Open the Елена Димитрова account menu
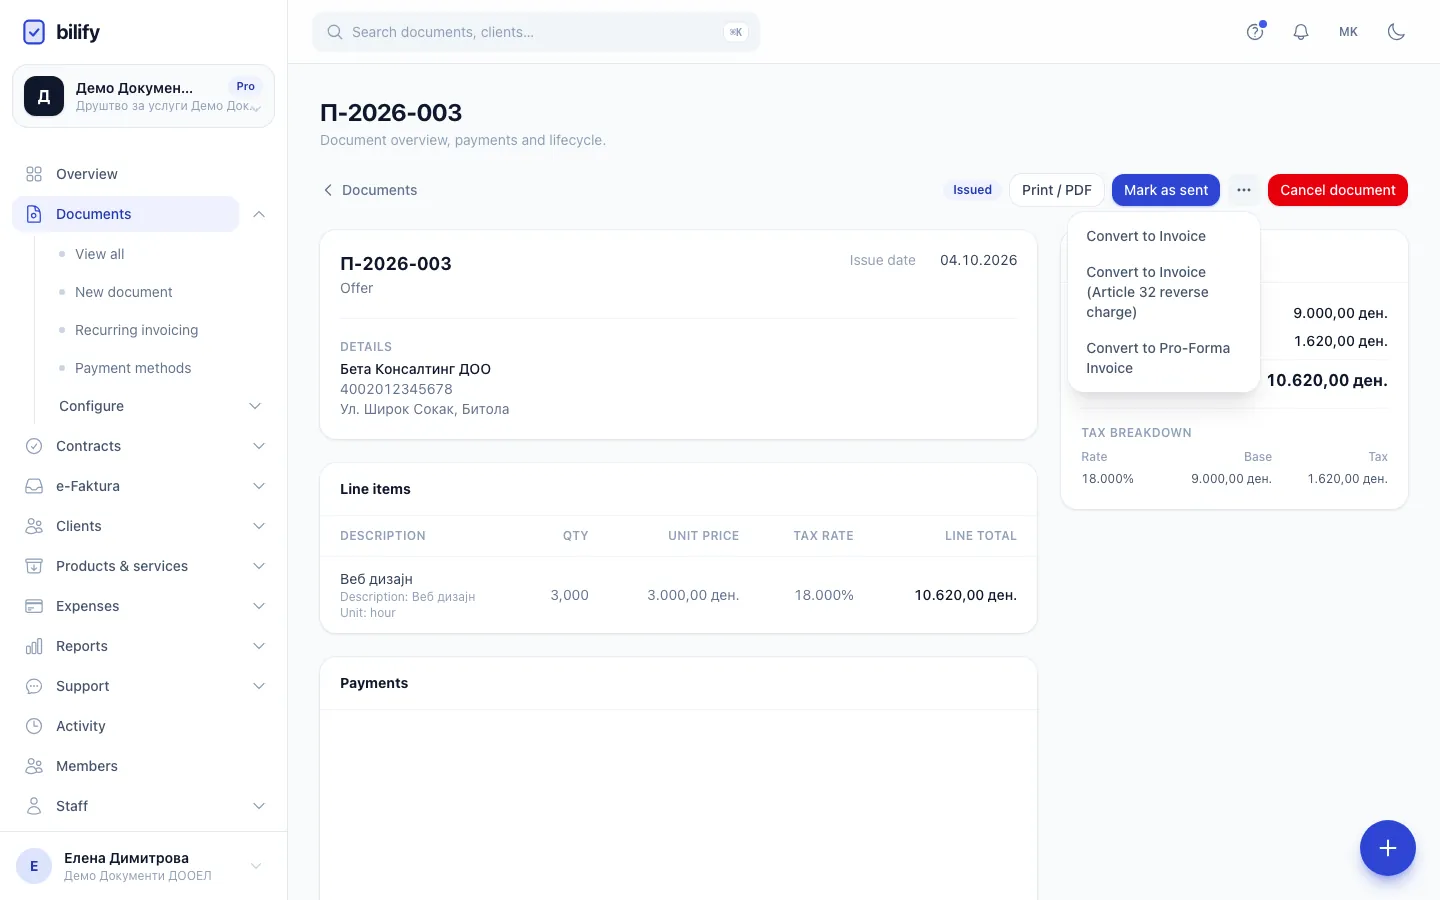Screen dimensions: 1440x900 coord(143,866)
